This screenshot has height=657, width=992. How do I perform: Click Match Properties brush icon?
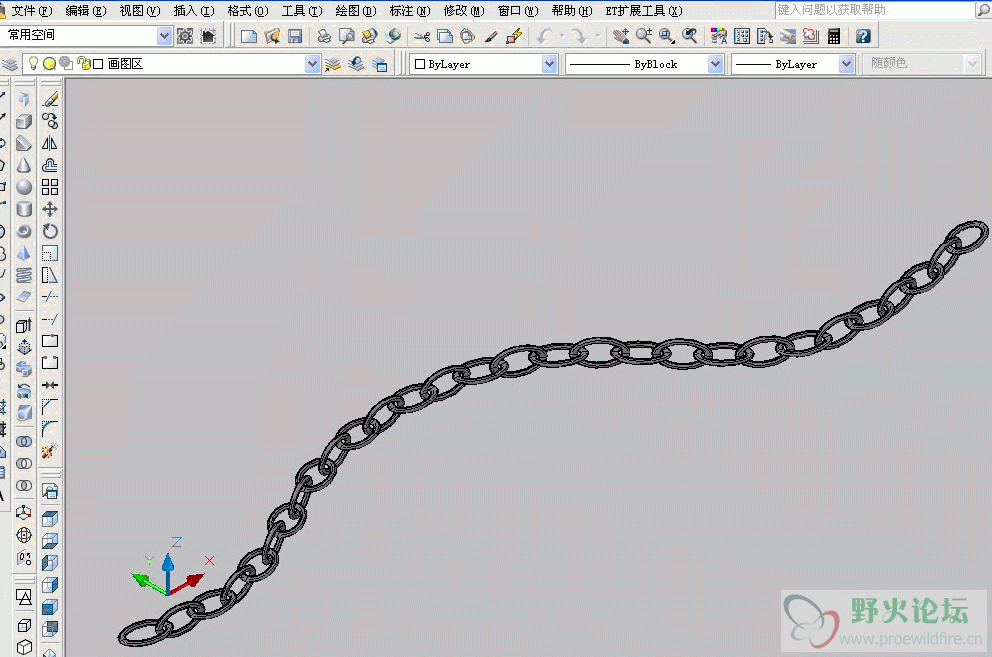click(x=491, y=36)
